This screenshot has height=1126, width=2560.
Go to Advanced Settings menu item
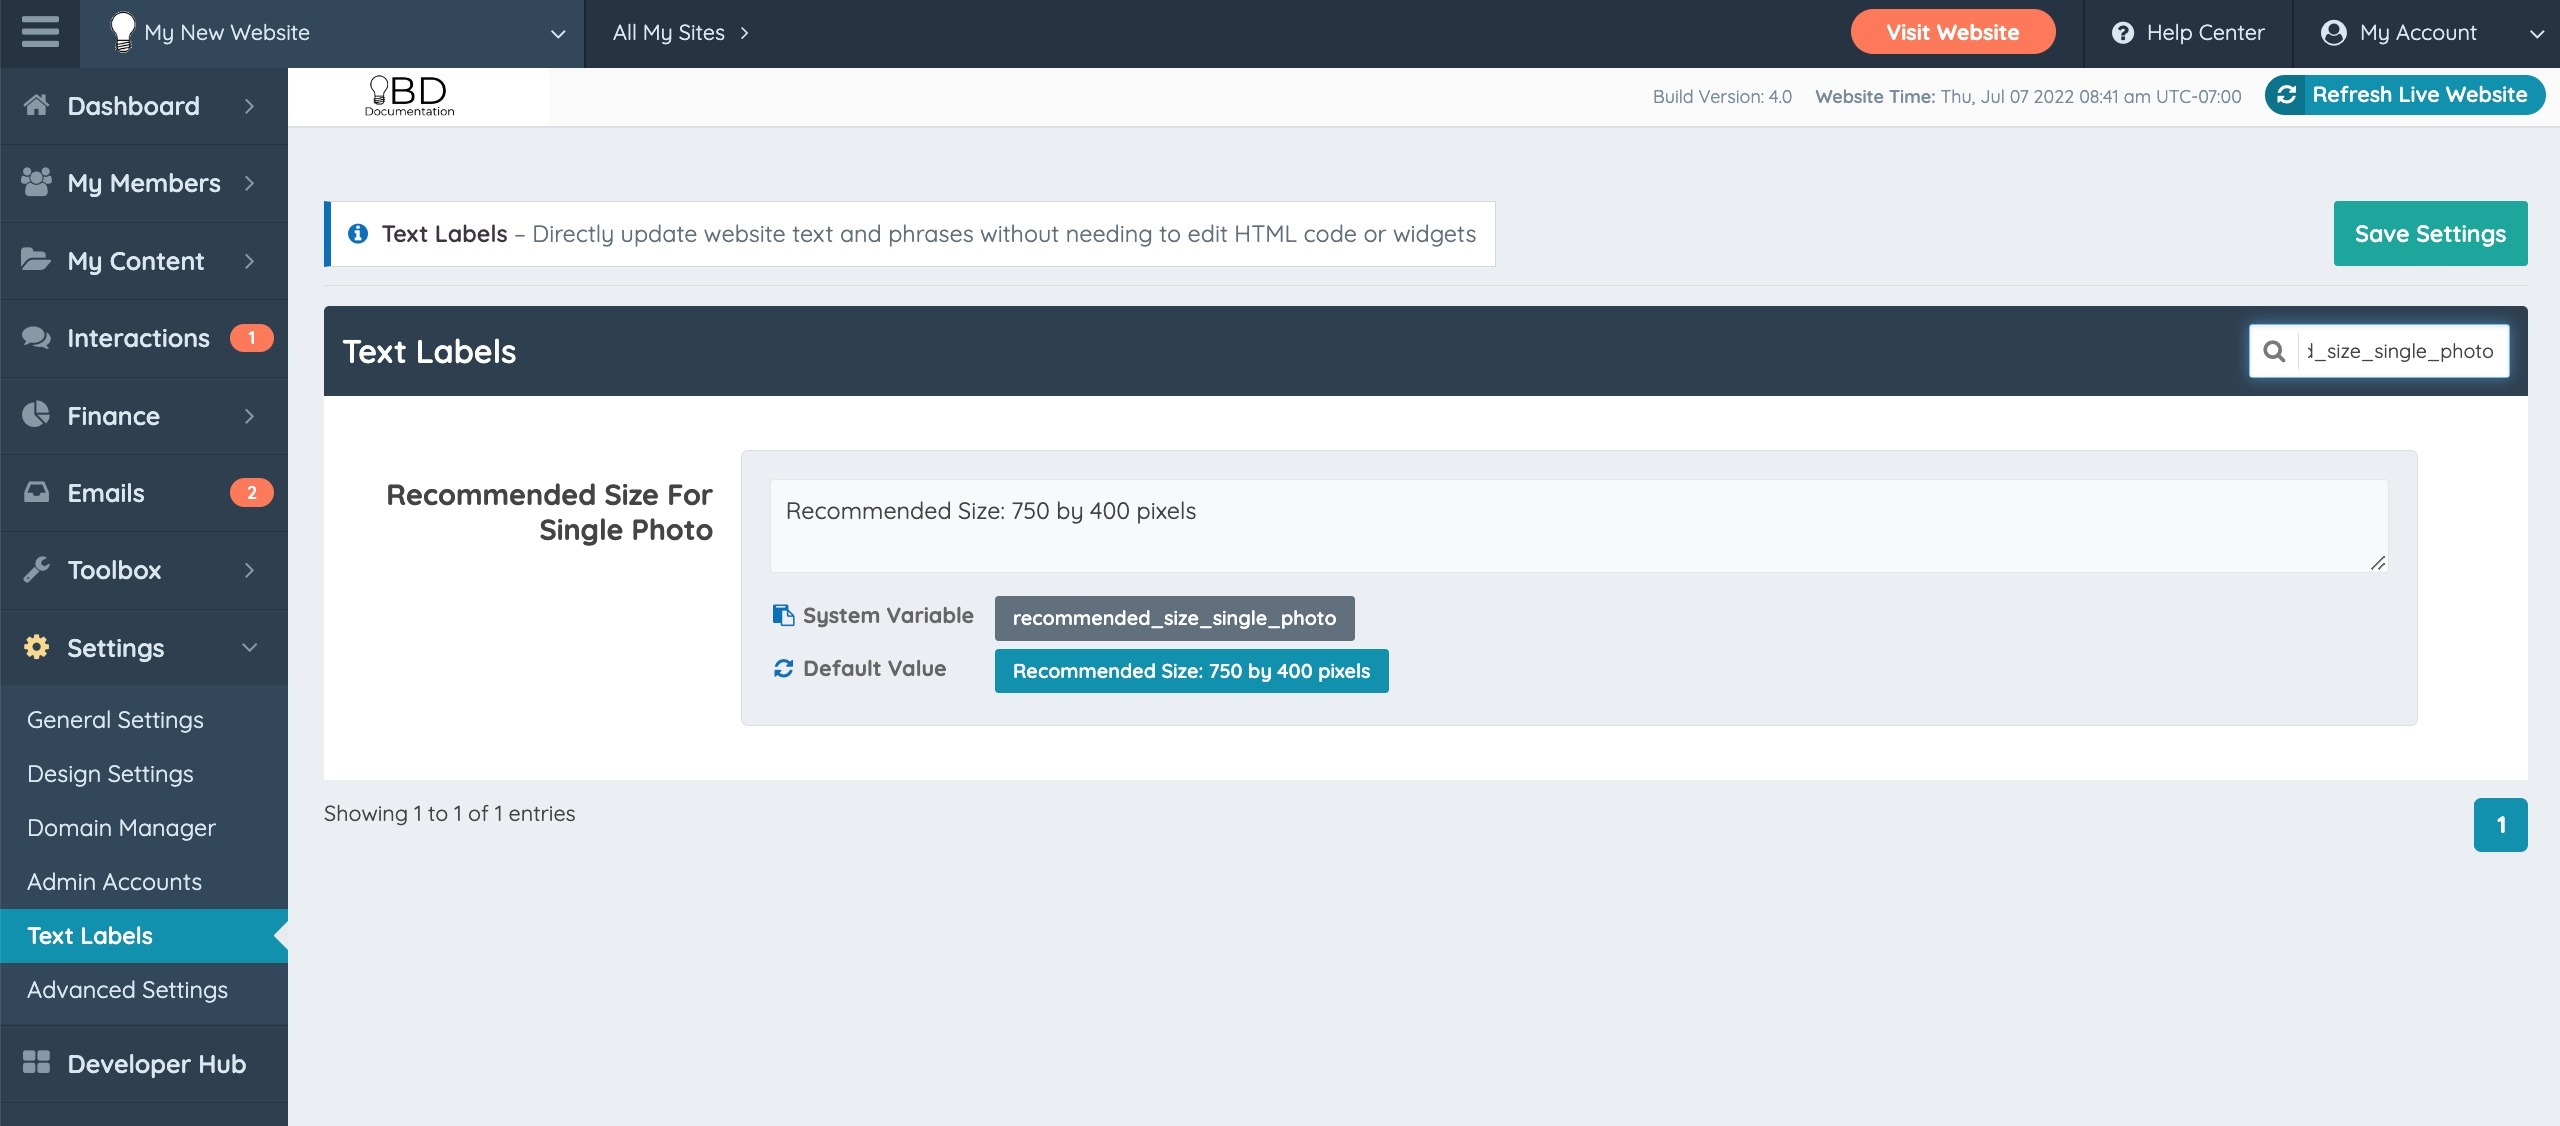(127, 990)
